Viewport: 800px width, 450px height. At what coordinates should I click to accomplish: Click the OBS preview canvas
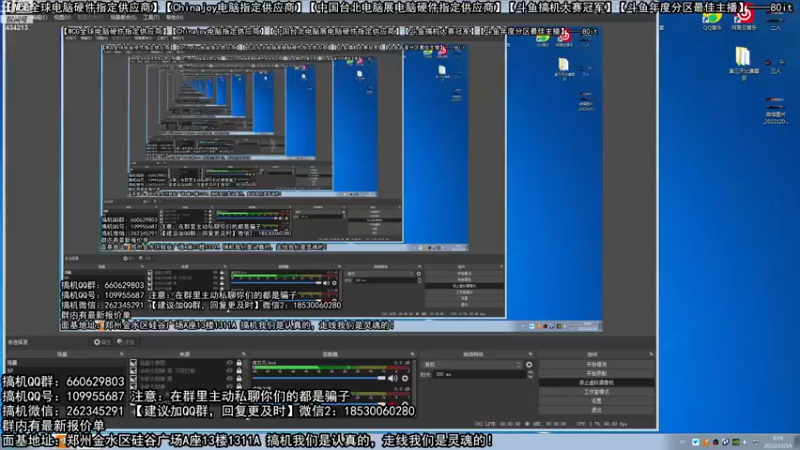pyautogui.click(x=332, y=179)
